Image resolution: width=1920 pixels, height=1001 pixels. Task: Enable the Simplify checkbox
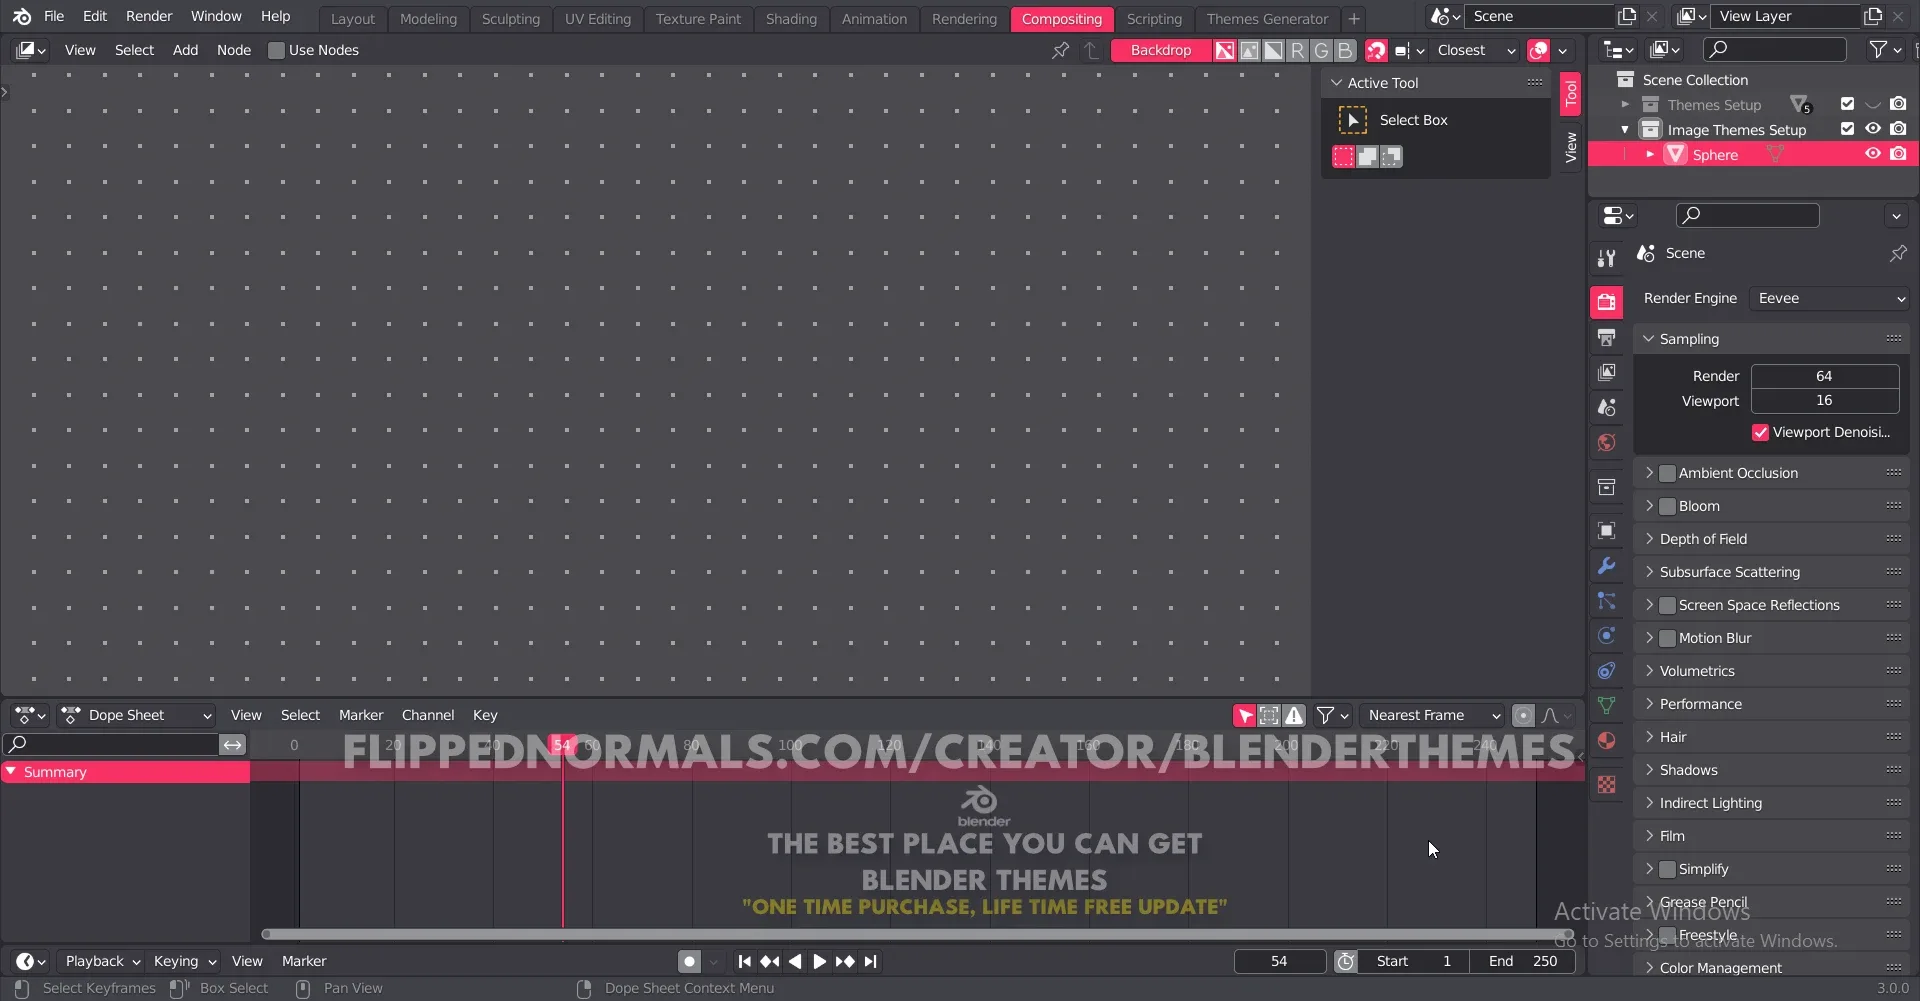[x=1667, y=869]
